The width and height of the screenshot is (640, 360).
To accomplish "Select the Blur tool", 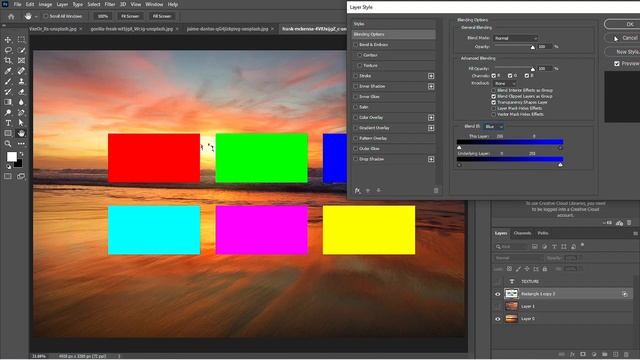I will pos(21,102).
